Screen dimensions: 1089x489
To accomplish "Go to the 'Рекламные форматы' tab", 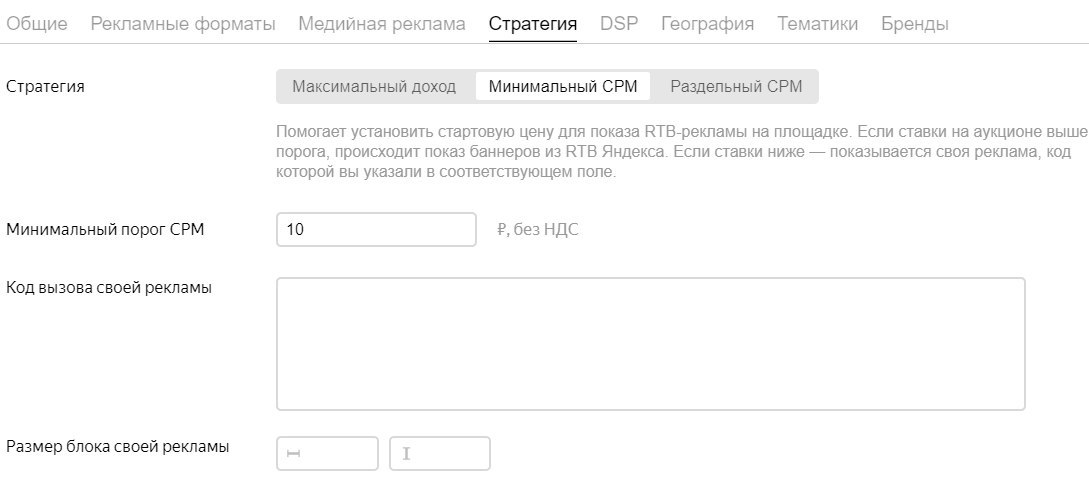I will 183,24.
